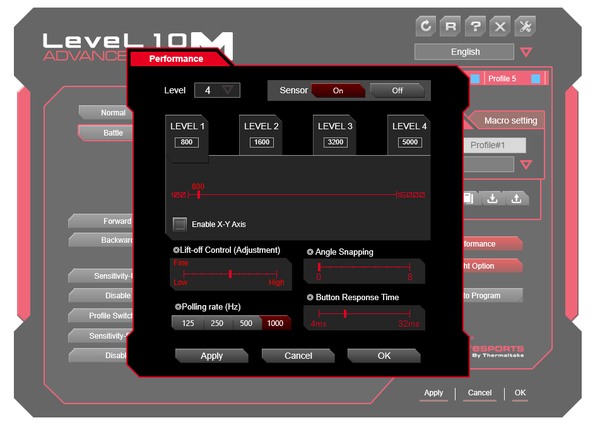
Task: Open the Level 4 dropdown
Action: (217, 90)
